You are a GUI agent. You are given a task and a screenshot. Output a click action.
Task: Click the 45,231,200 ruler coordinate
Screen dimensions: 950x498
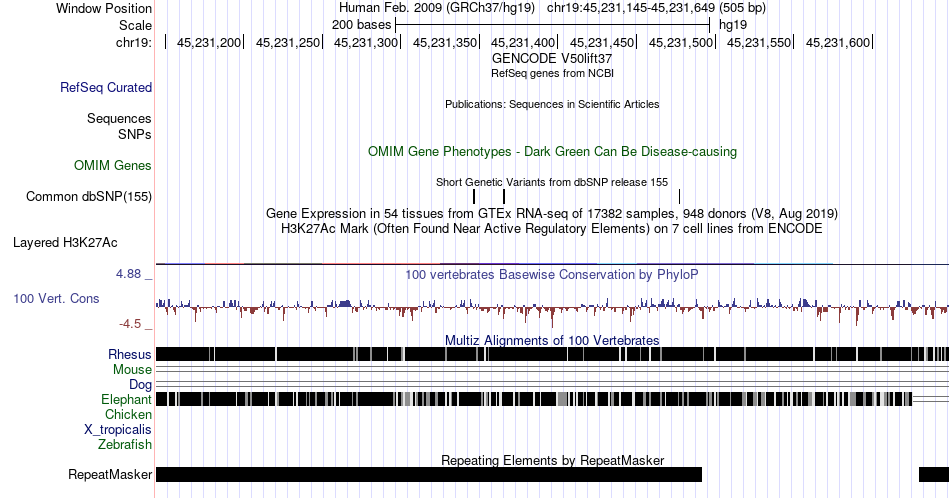pos(209,42)
